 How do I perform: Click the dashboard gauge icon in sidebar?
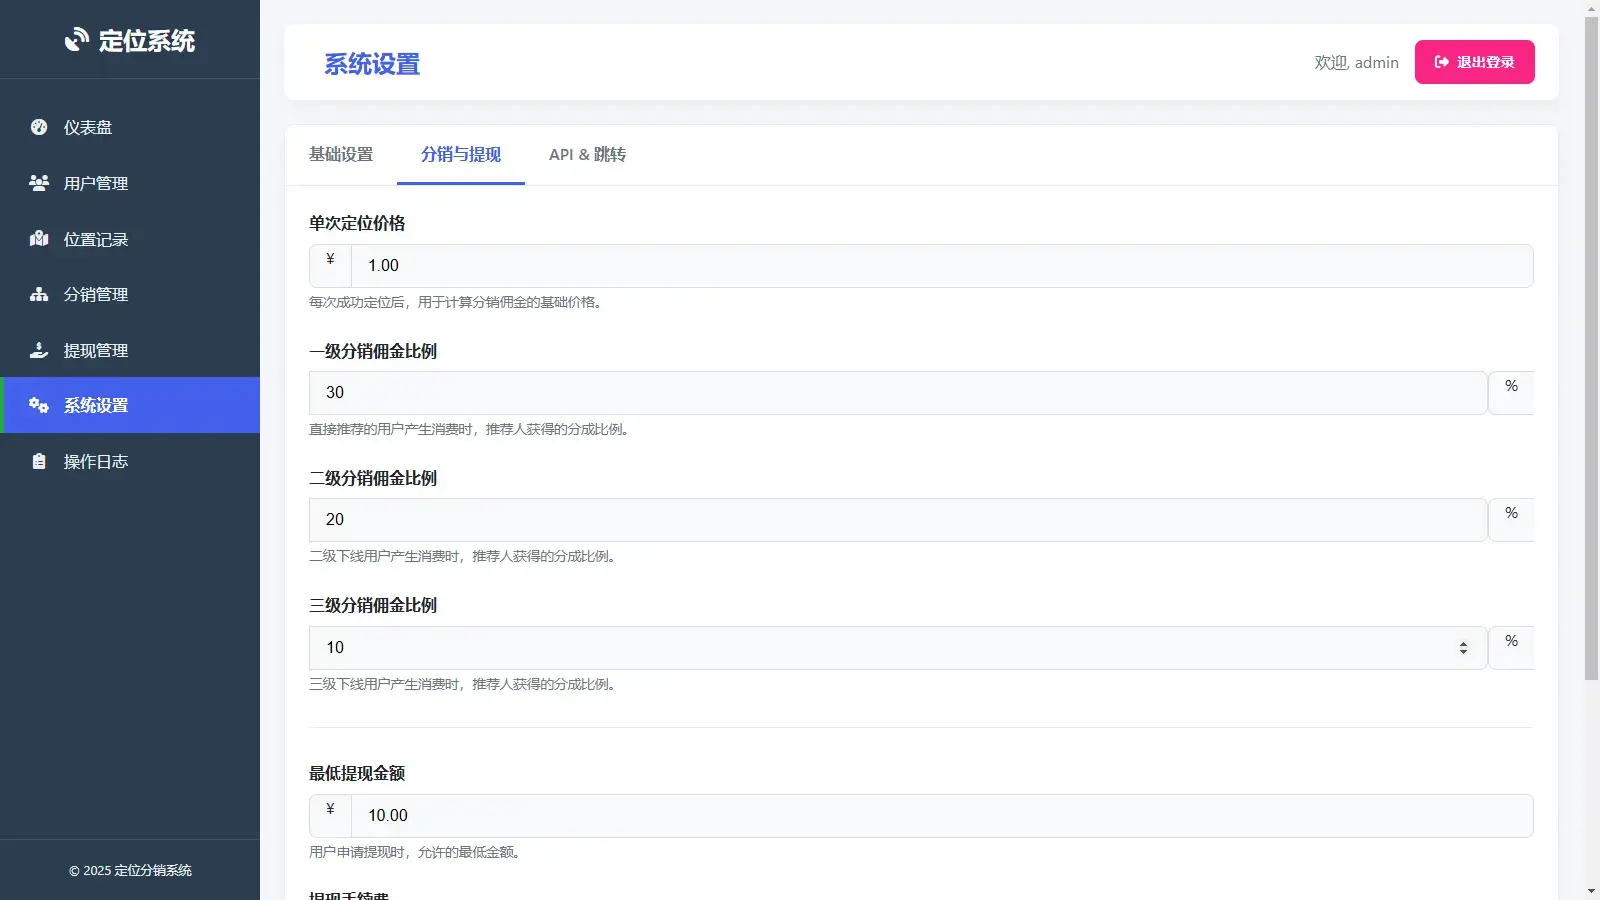point(39,127)
